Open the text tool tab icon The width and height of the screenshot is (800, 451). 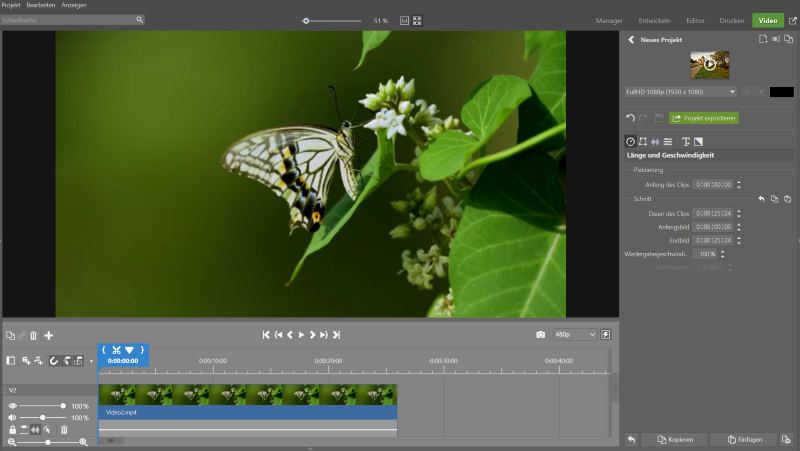pos(686,141)
